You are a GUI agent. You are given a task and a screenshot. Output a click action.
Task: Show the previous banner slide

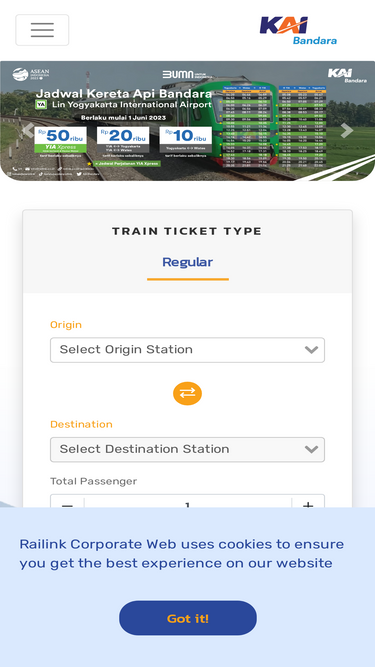click(27, 130)
